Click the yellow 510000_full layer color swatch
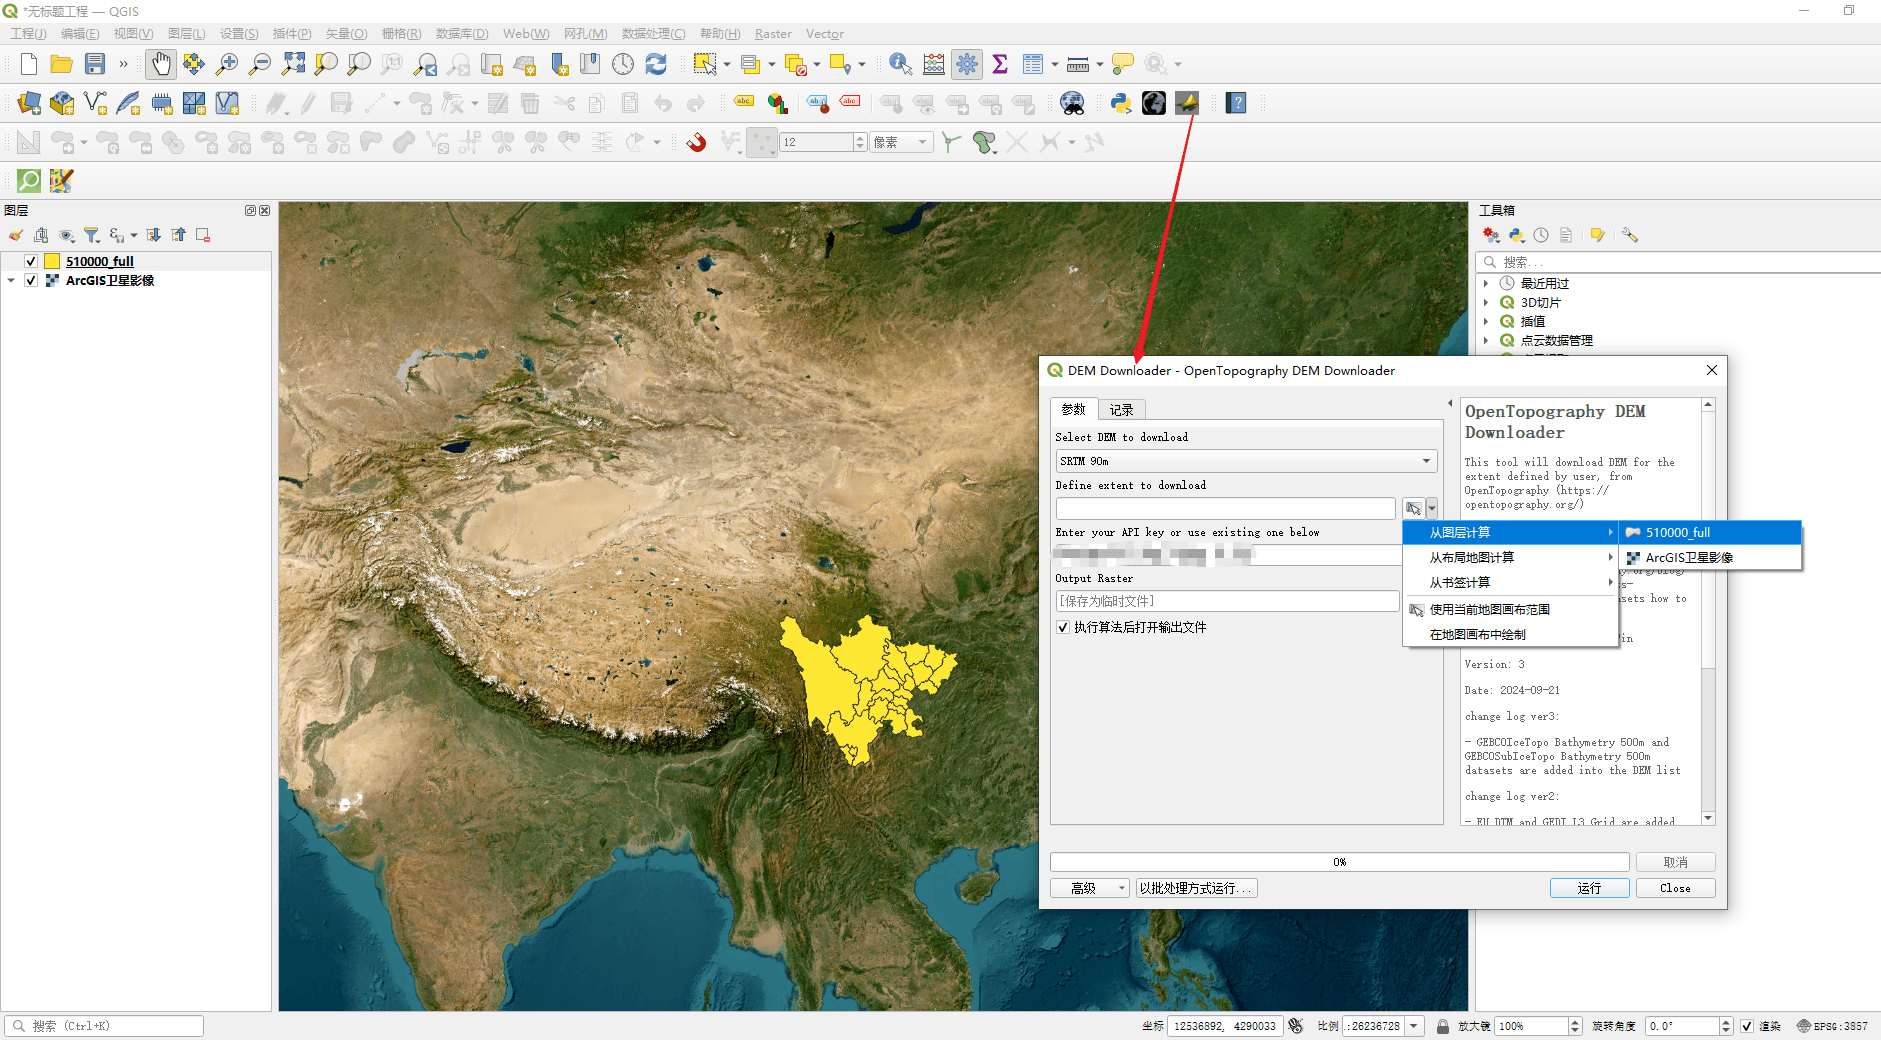 point(52,261)
